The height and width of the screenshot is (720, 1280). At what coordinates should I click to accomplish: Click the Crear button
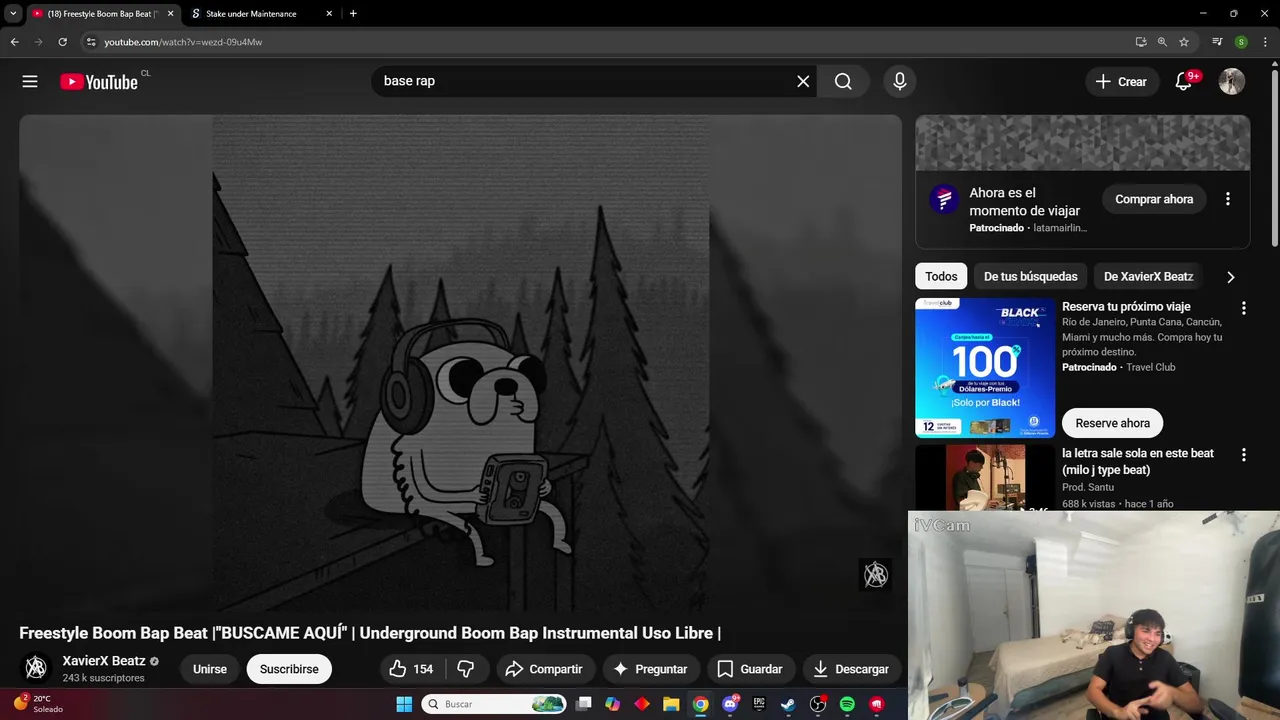1122,82
